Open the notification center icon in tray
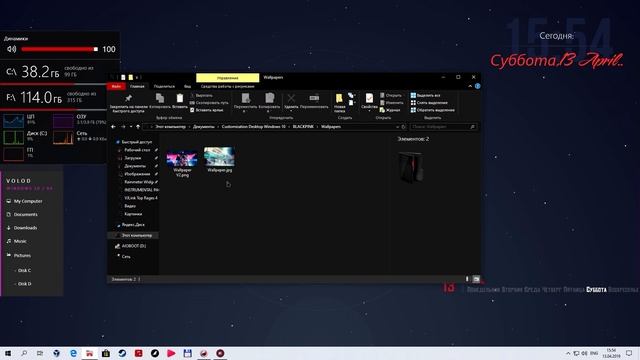 (x=629, y=353)
